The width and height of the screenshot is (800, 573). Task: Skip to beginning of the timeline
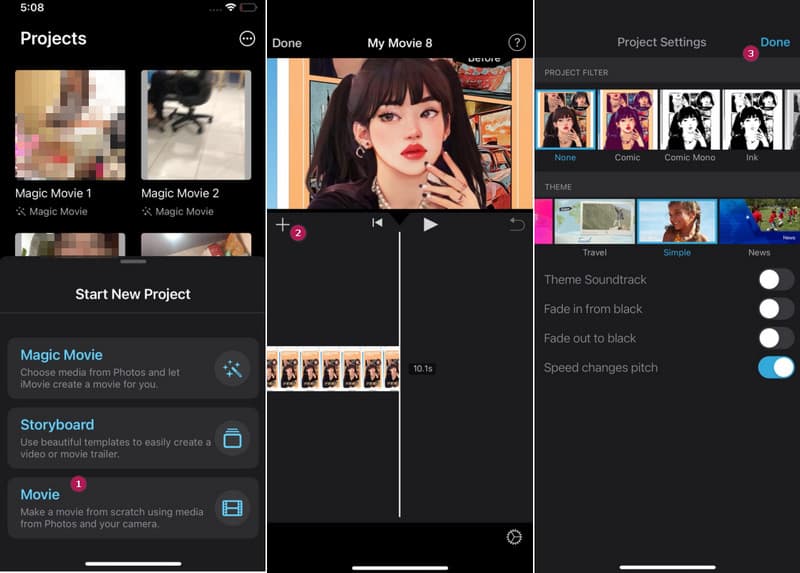pos(377,224)
